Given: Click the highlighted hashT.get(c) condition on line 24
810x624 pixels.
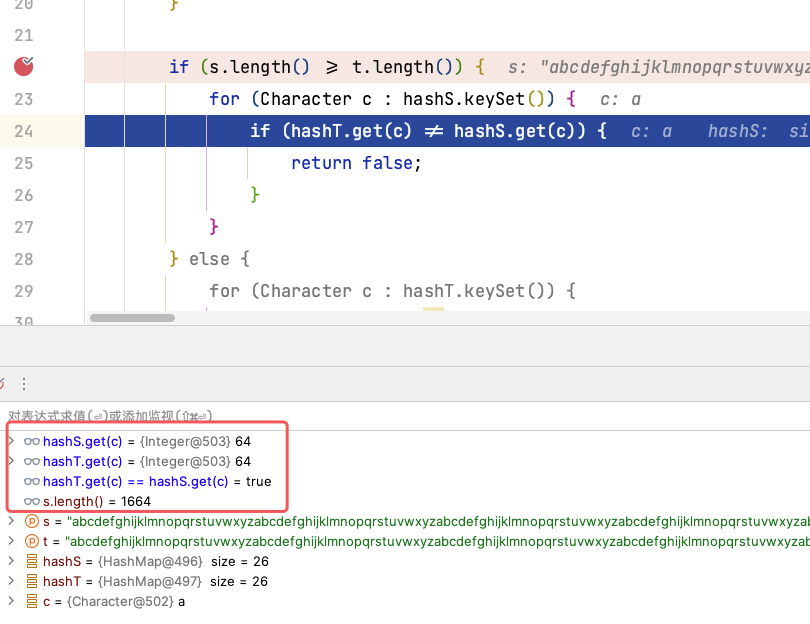Looking at the screenshot, I should (351, 131).
